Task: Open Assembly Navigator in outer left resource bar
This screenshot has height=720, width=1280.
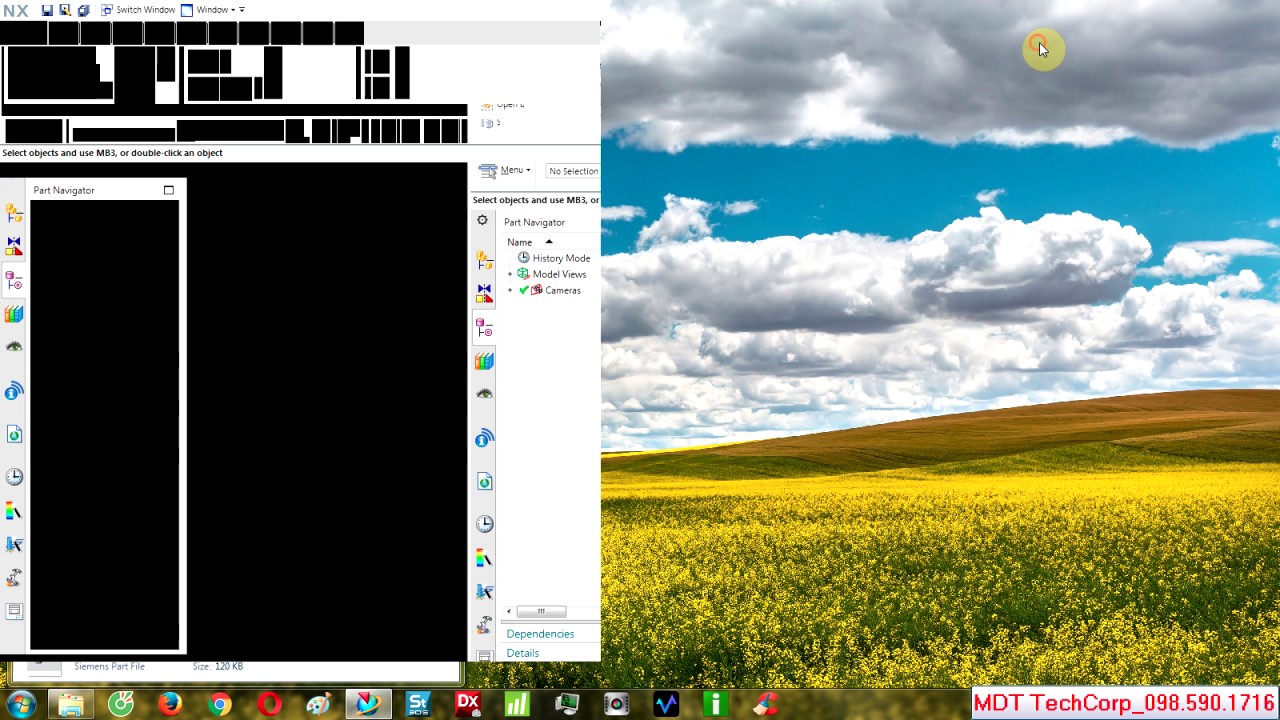Action: 14,213
